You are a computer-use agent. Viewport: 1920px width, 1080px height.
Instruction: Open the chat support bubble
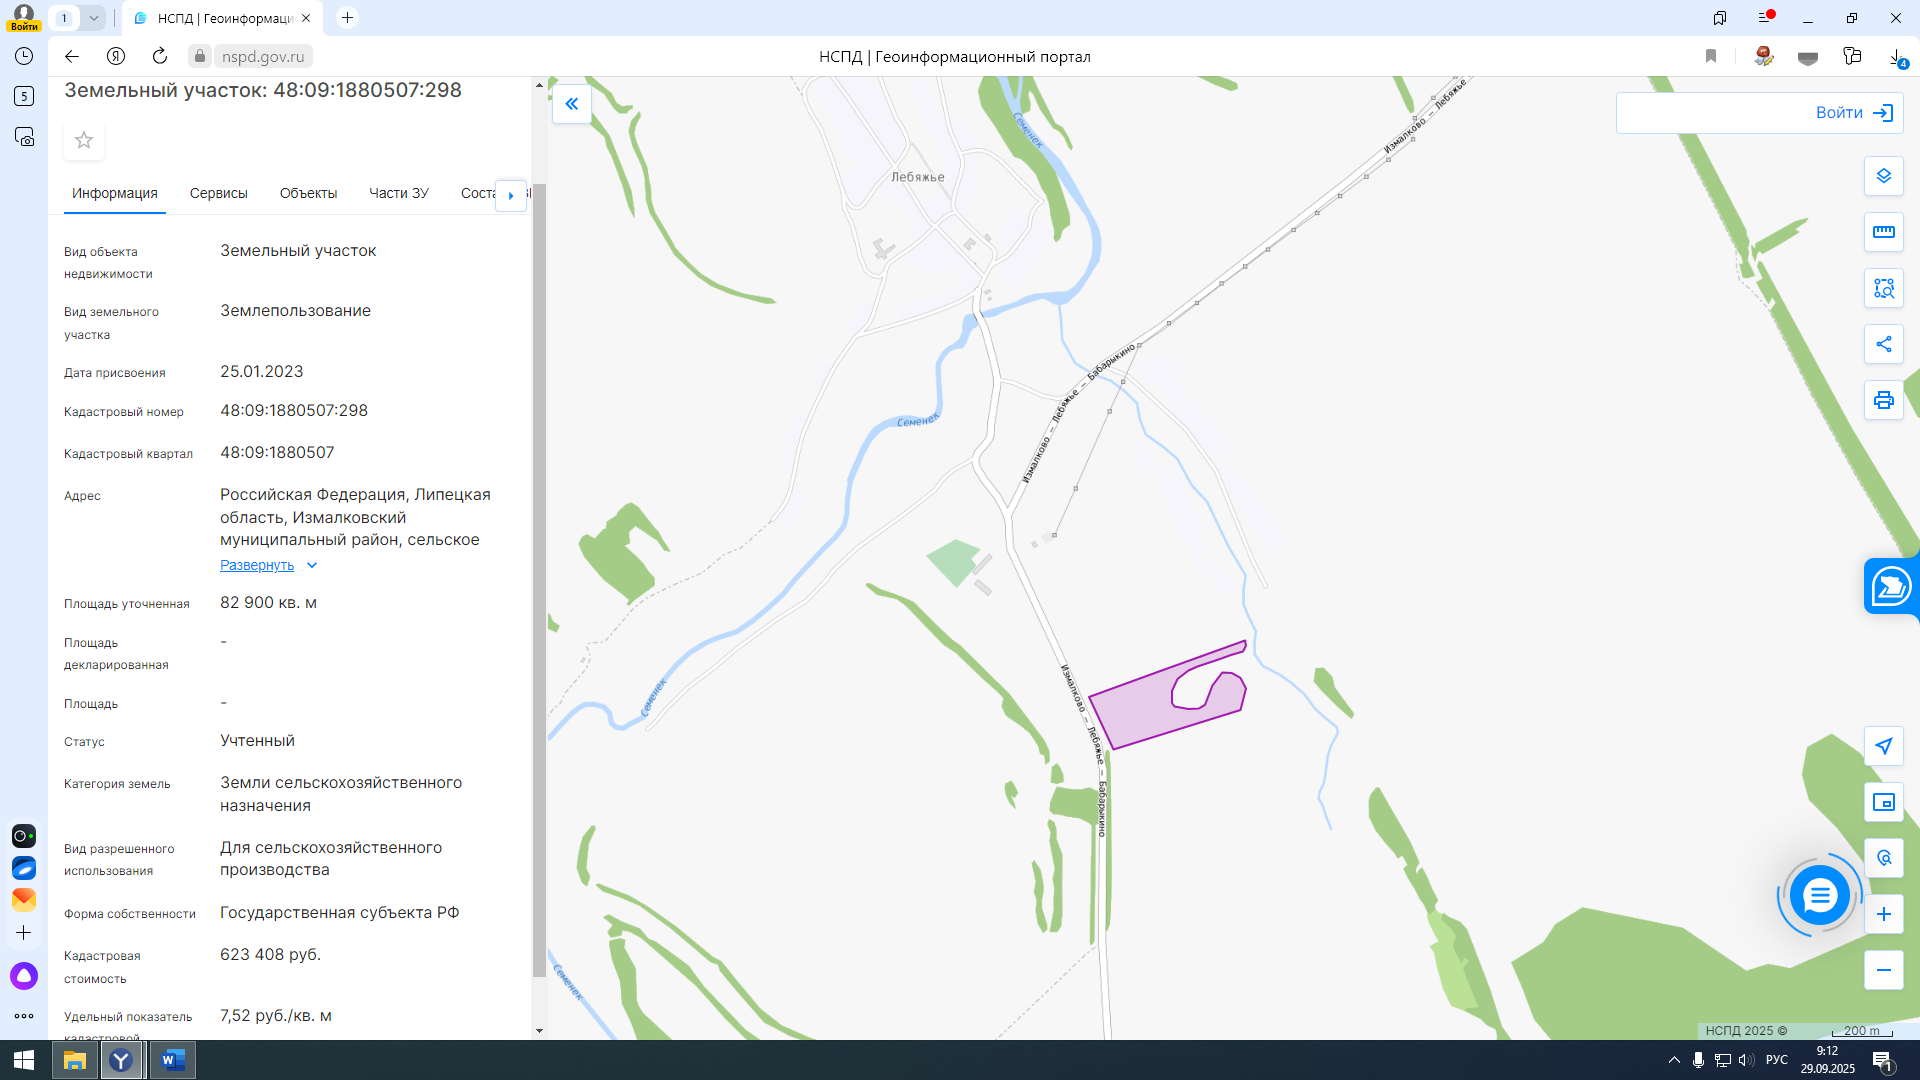[1819, 895]
